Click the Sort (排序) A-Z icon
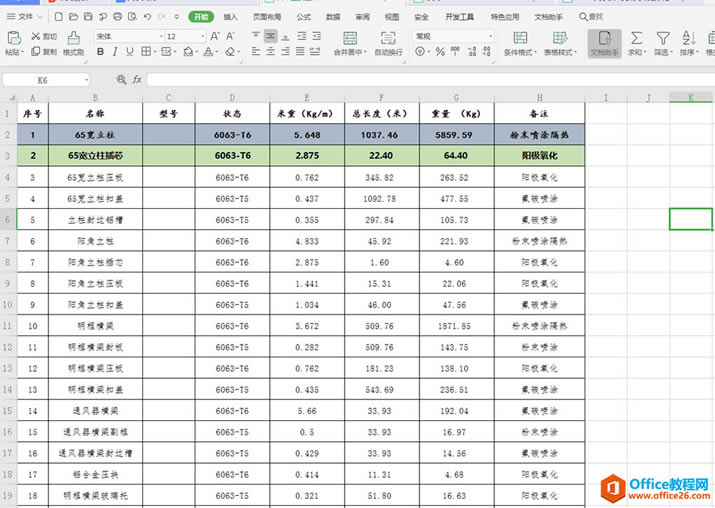The width and height of the screenshot is (715, 508). click(x=690, y=37)
